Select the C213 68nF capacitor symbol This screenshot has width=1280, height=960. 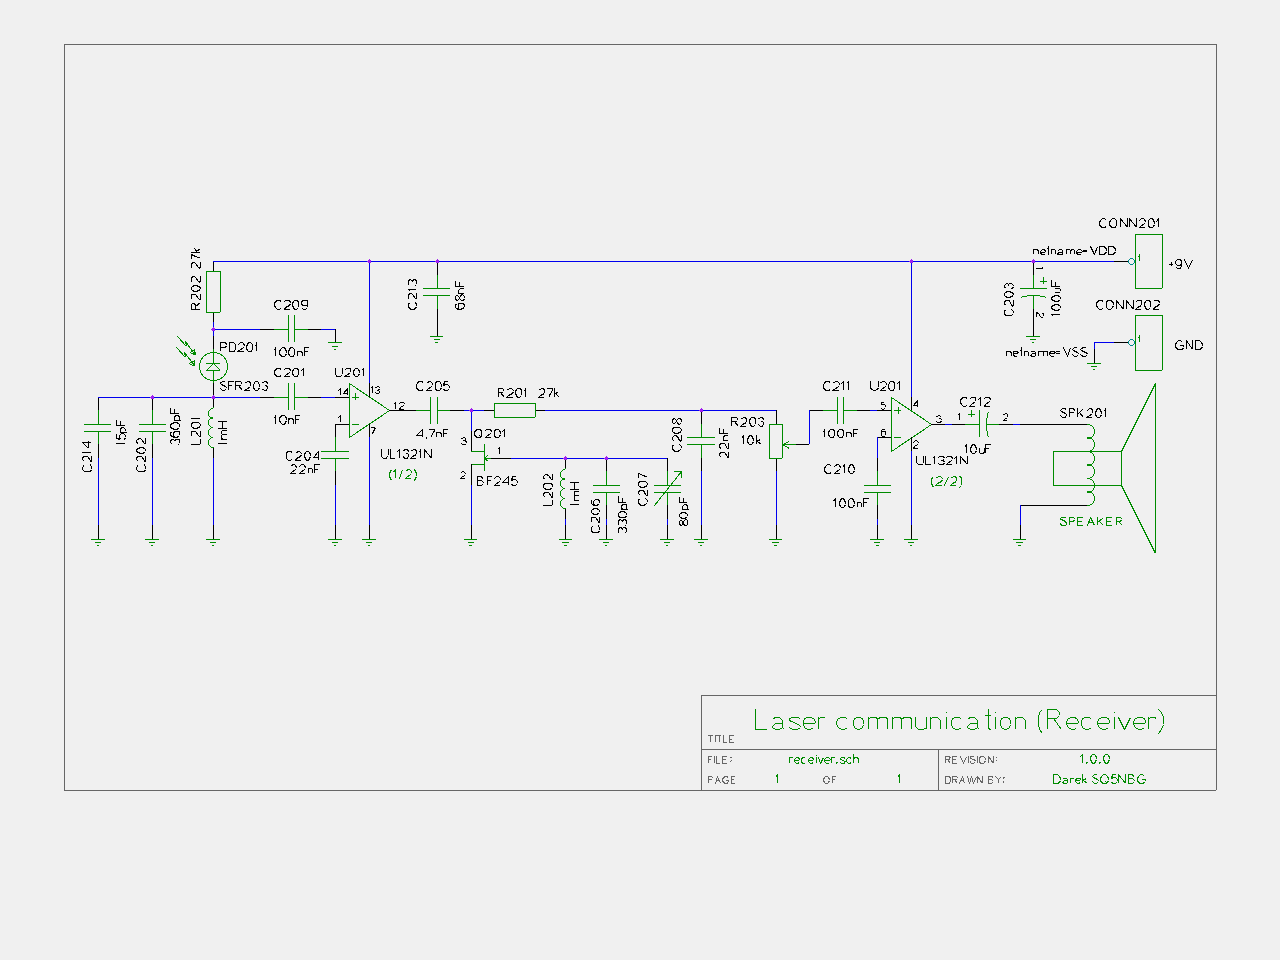click(x=437, y=292)
